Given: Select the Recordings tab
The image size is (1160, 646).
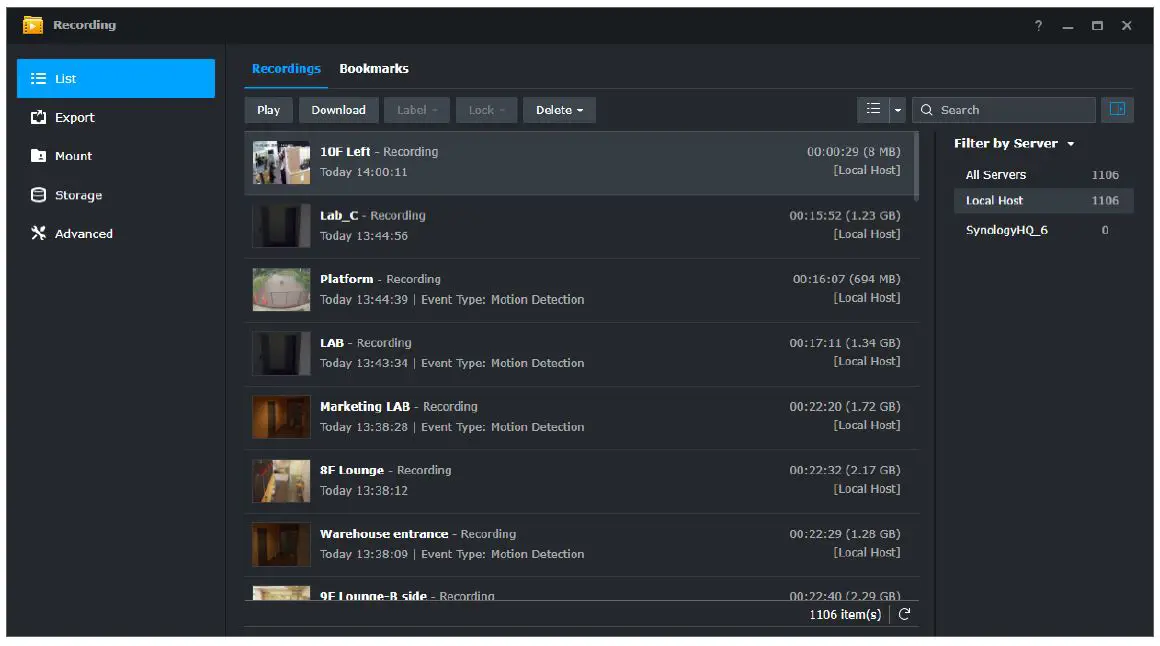Looking at the screenshot, I should click(286, 68).
